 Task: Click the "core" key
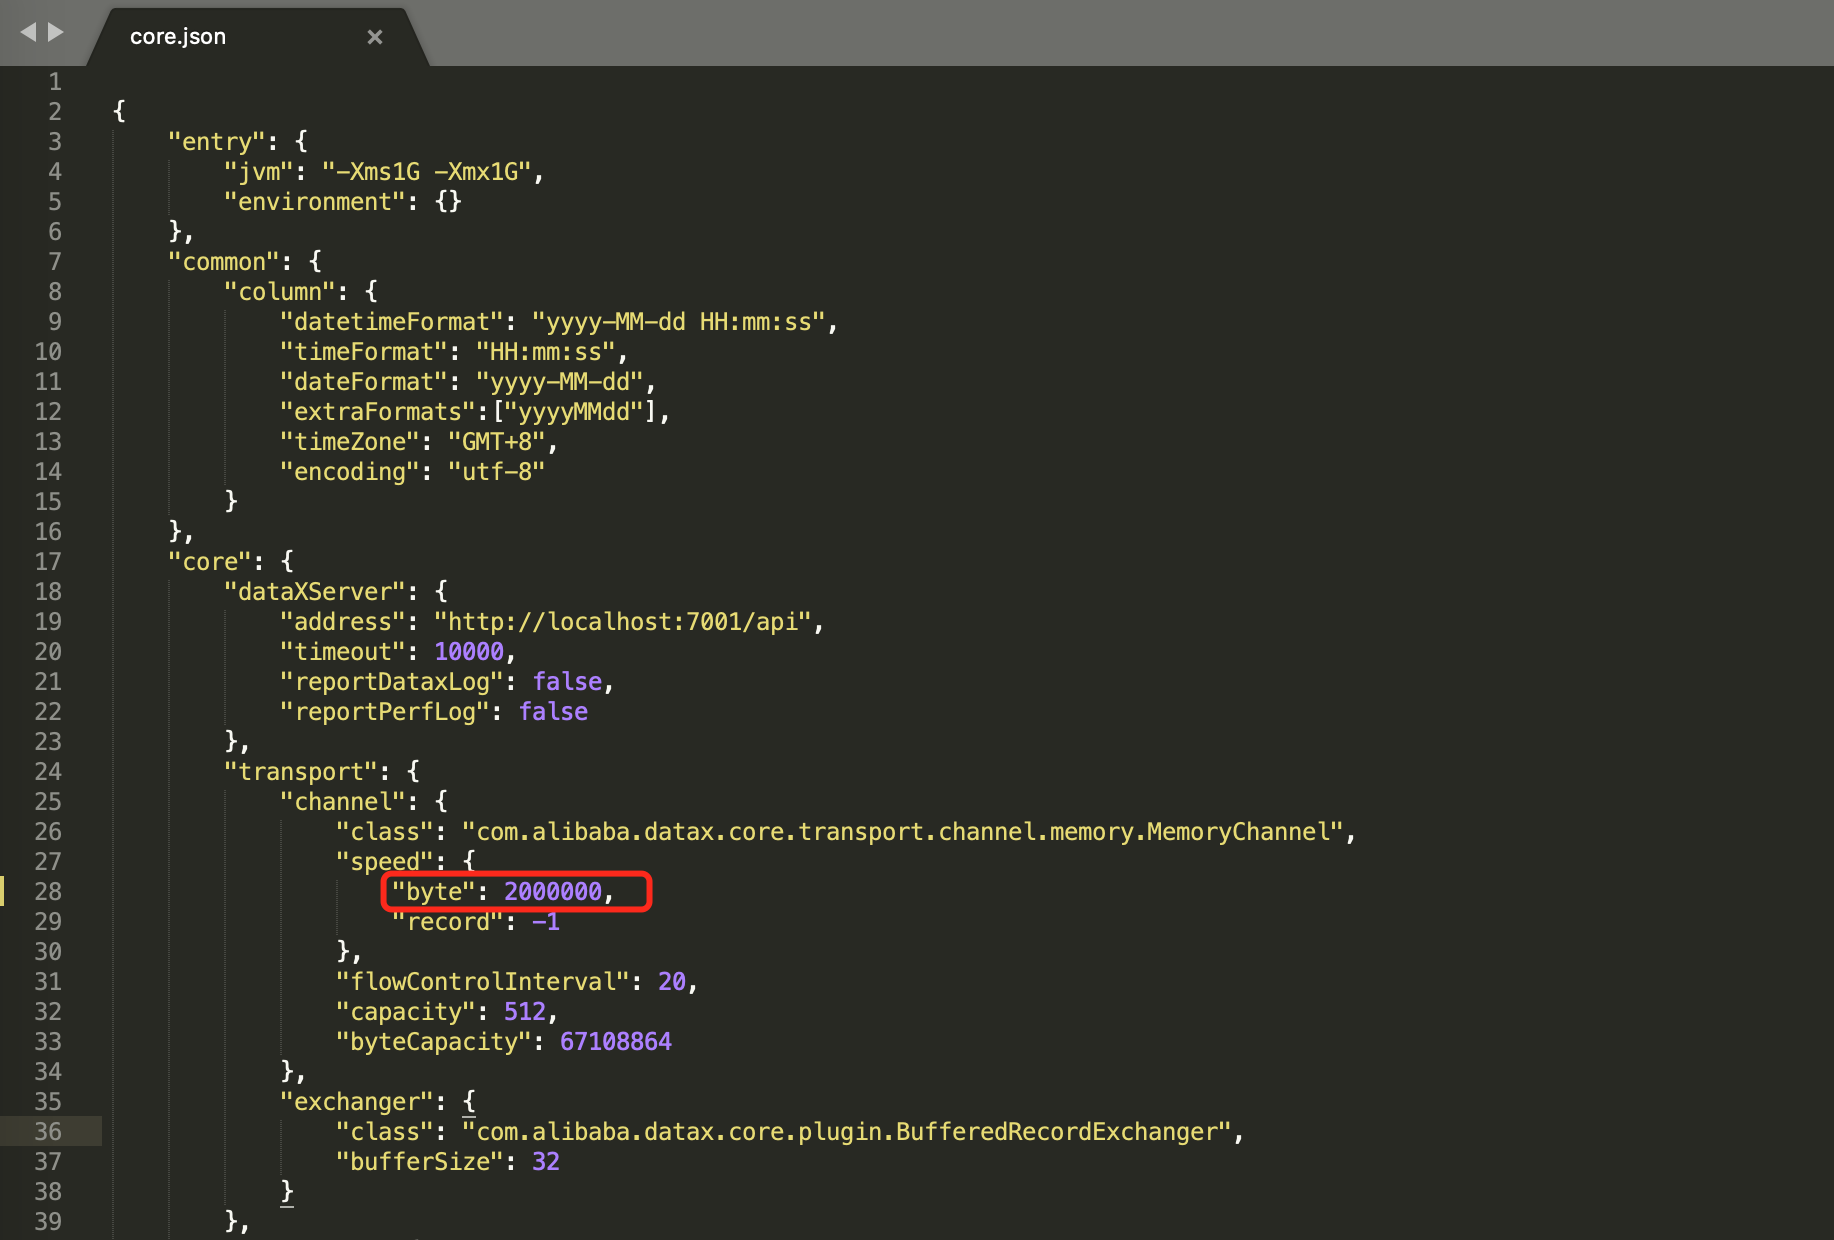[x=209, y=562]
